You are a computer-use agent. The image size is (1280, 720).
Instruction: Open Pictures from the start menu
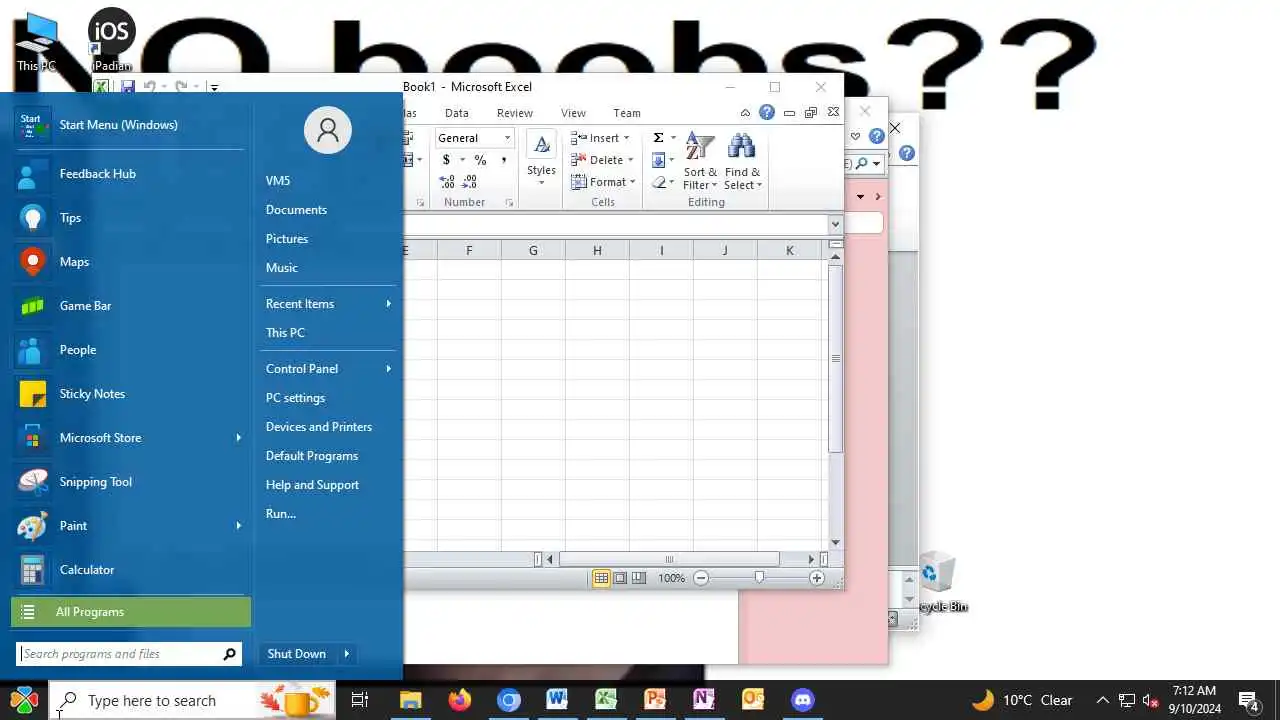pyautogui.click(x=287, y=239)
